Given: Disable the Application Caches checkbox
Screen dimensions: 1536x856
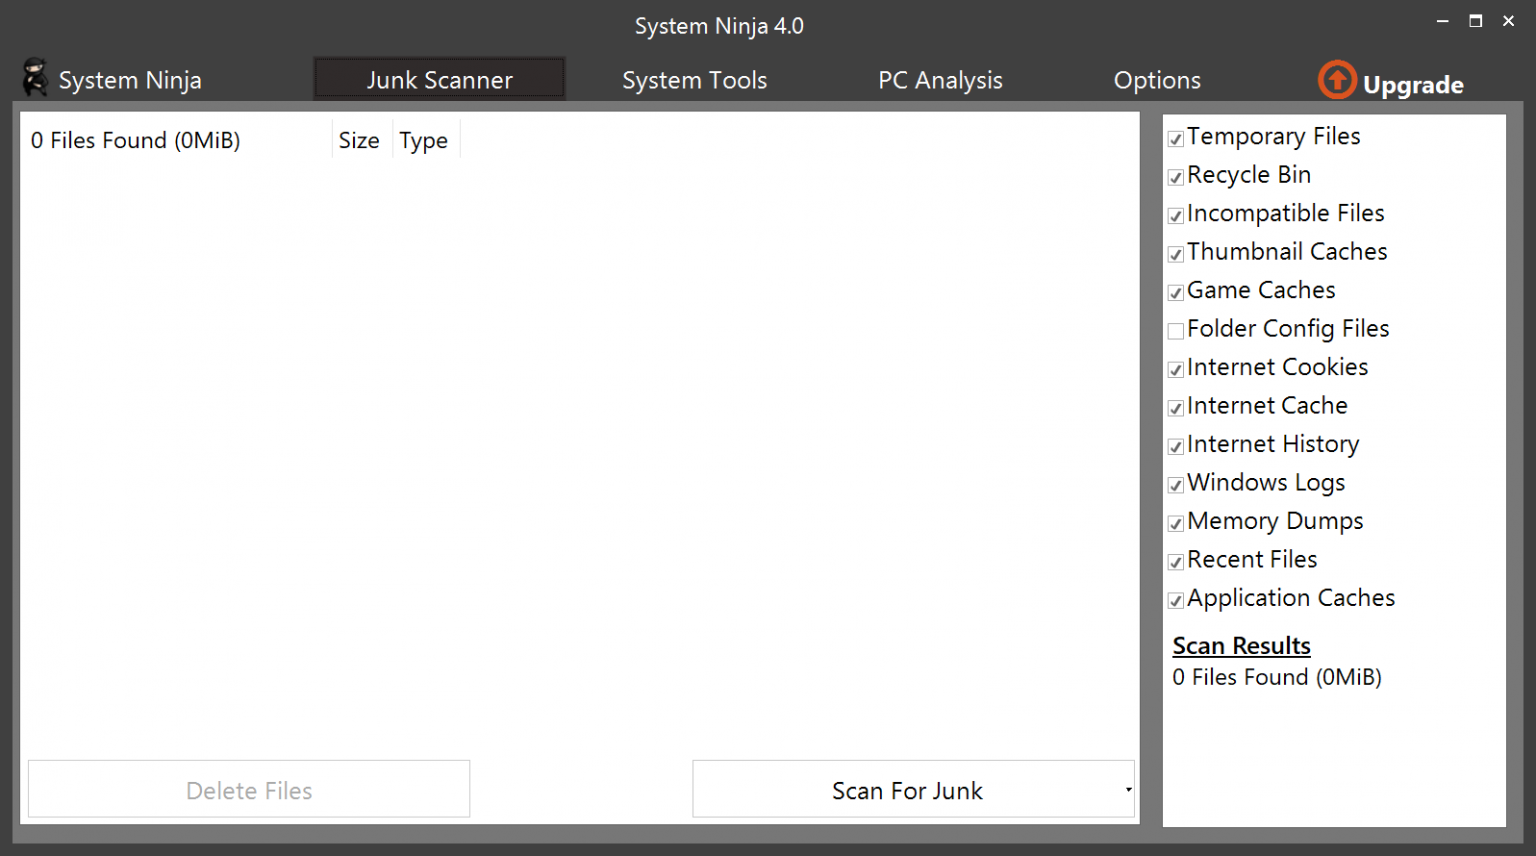Looking at the screenshot, I should [x=1176, y=600].
